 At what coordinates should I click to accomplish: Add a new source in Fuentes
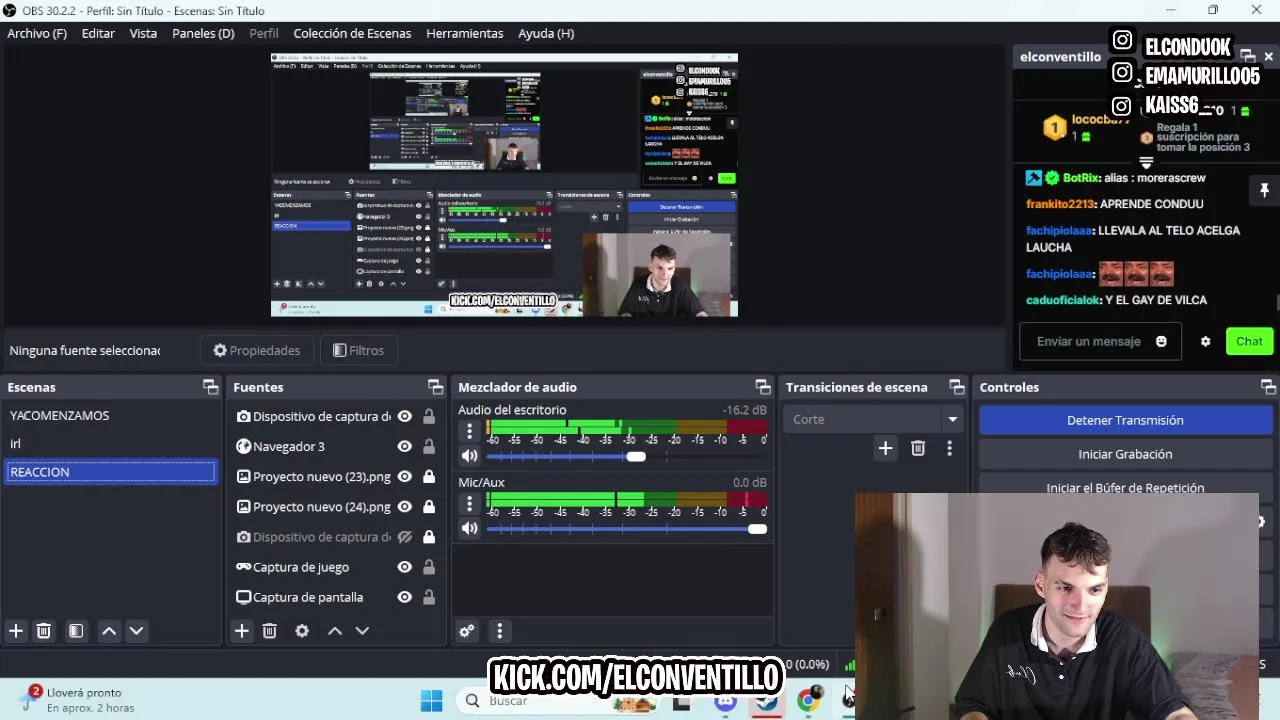pos(242,631)
